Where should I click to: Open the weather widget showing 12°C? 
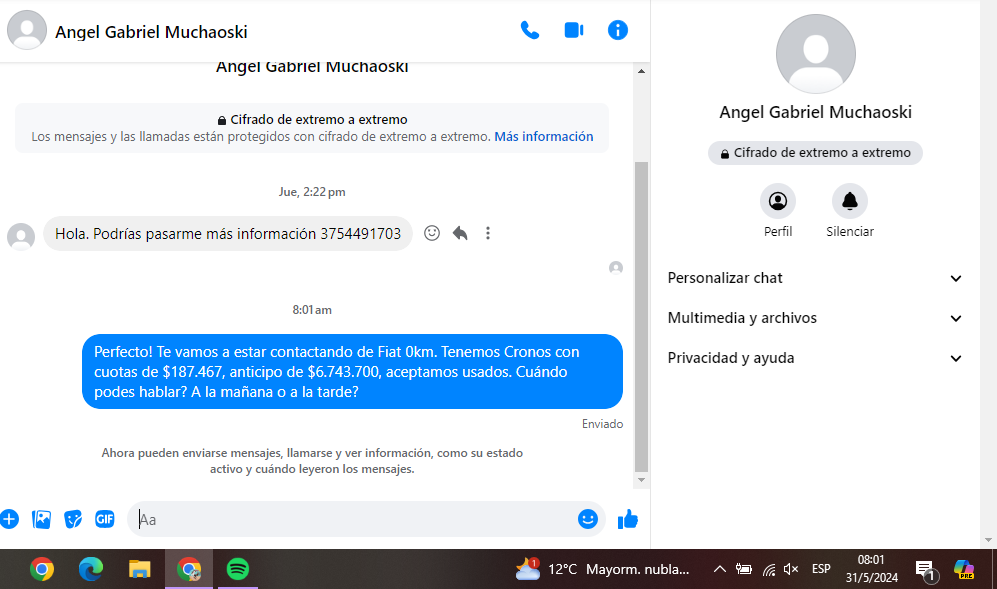(603, 569)
